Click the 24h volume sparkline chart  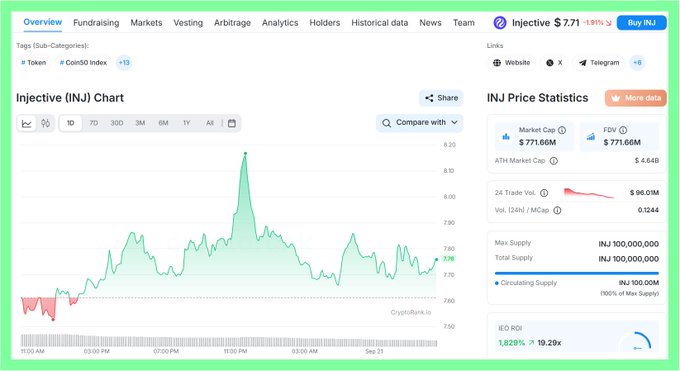(588, 193)
